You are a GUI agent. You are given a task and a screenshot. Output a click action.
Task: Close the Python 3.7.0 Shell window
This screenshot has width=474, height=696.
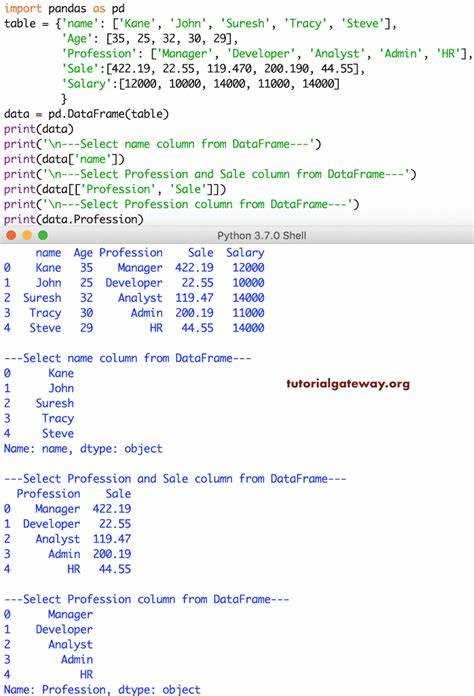[11, 235]
